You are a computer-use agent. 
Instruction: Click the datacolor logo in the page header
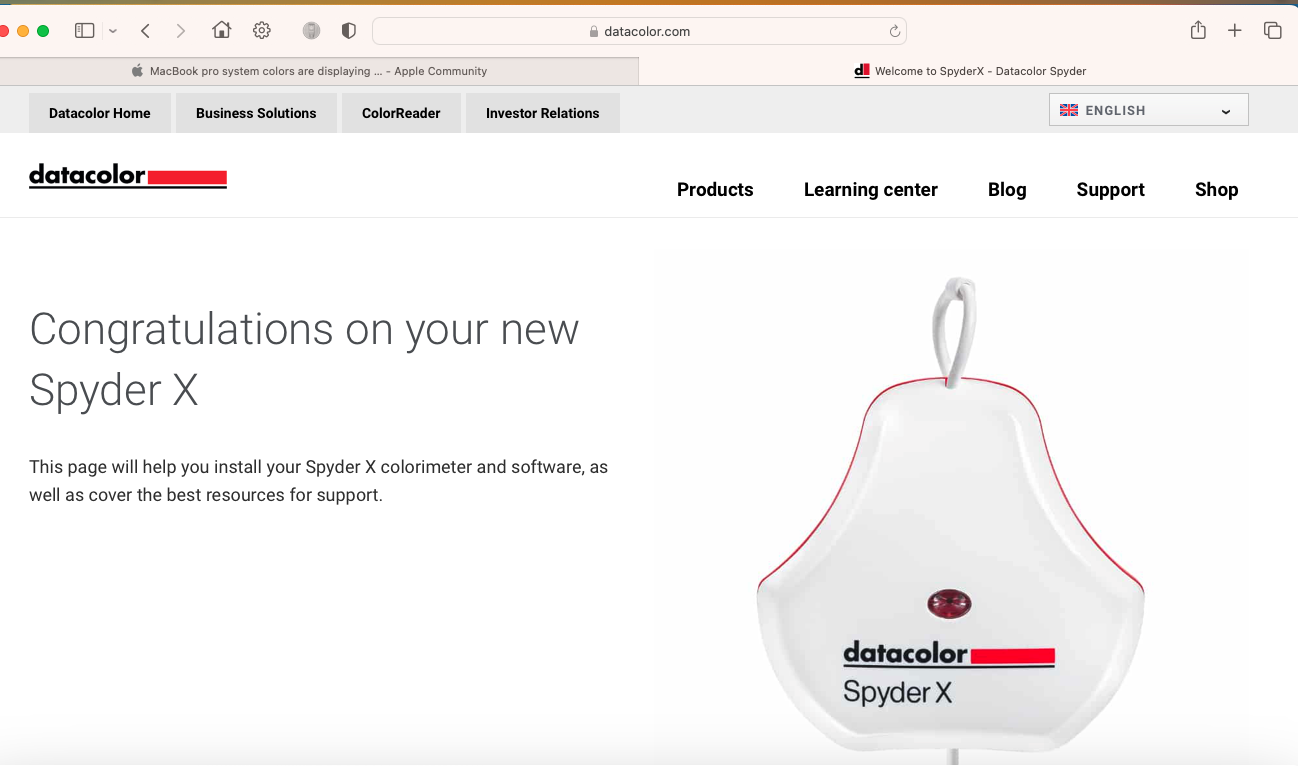tap(128, 176)
